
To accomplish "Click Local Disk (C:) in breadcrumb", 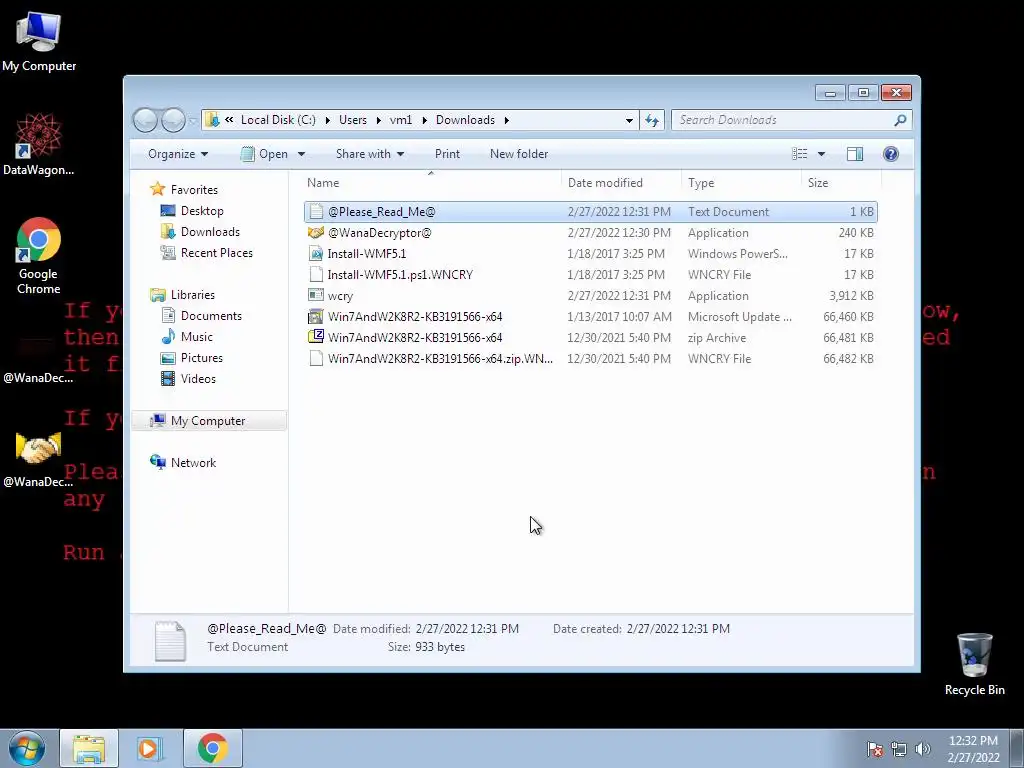I will point(278,120).
